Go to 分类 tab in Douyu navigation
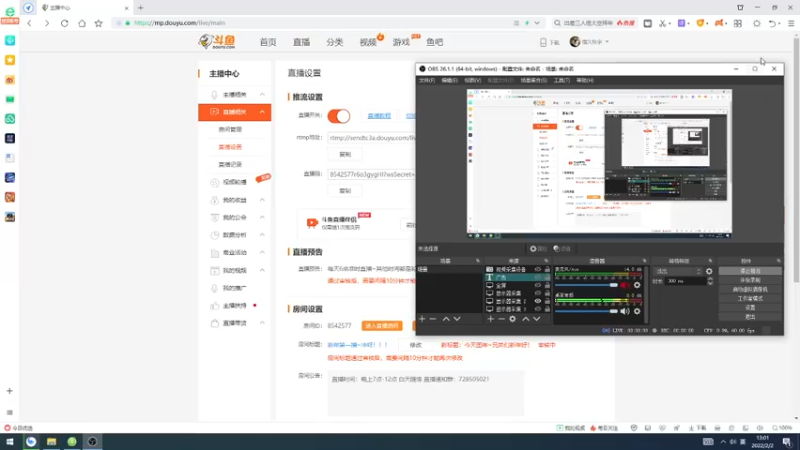 coord(335,42)
